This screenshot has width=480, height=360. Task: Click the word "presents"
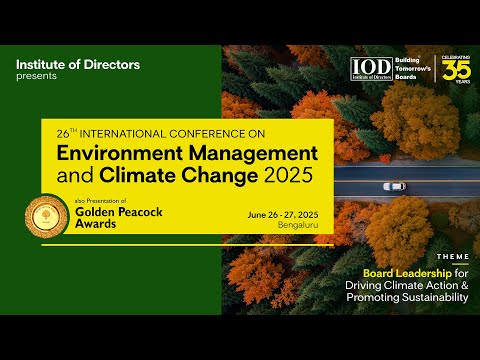click(36, 76)
